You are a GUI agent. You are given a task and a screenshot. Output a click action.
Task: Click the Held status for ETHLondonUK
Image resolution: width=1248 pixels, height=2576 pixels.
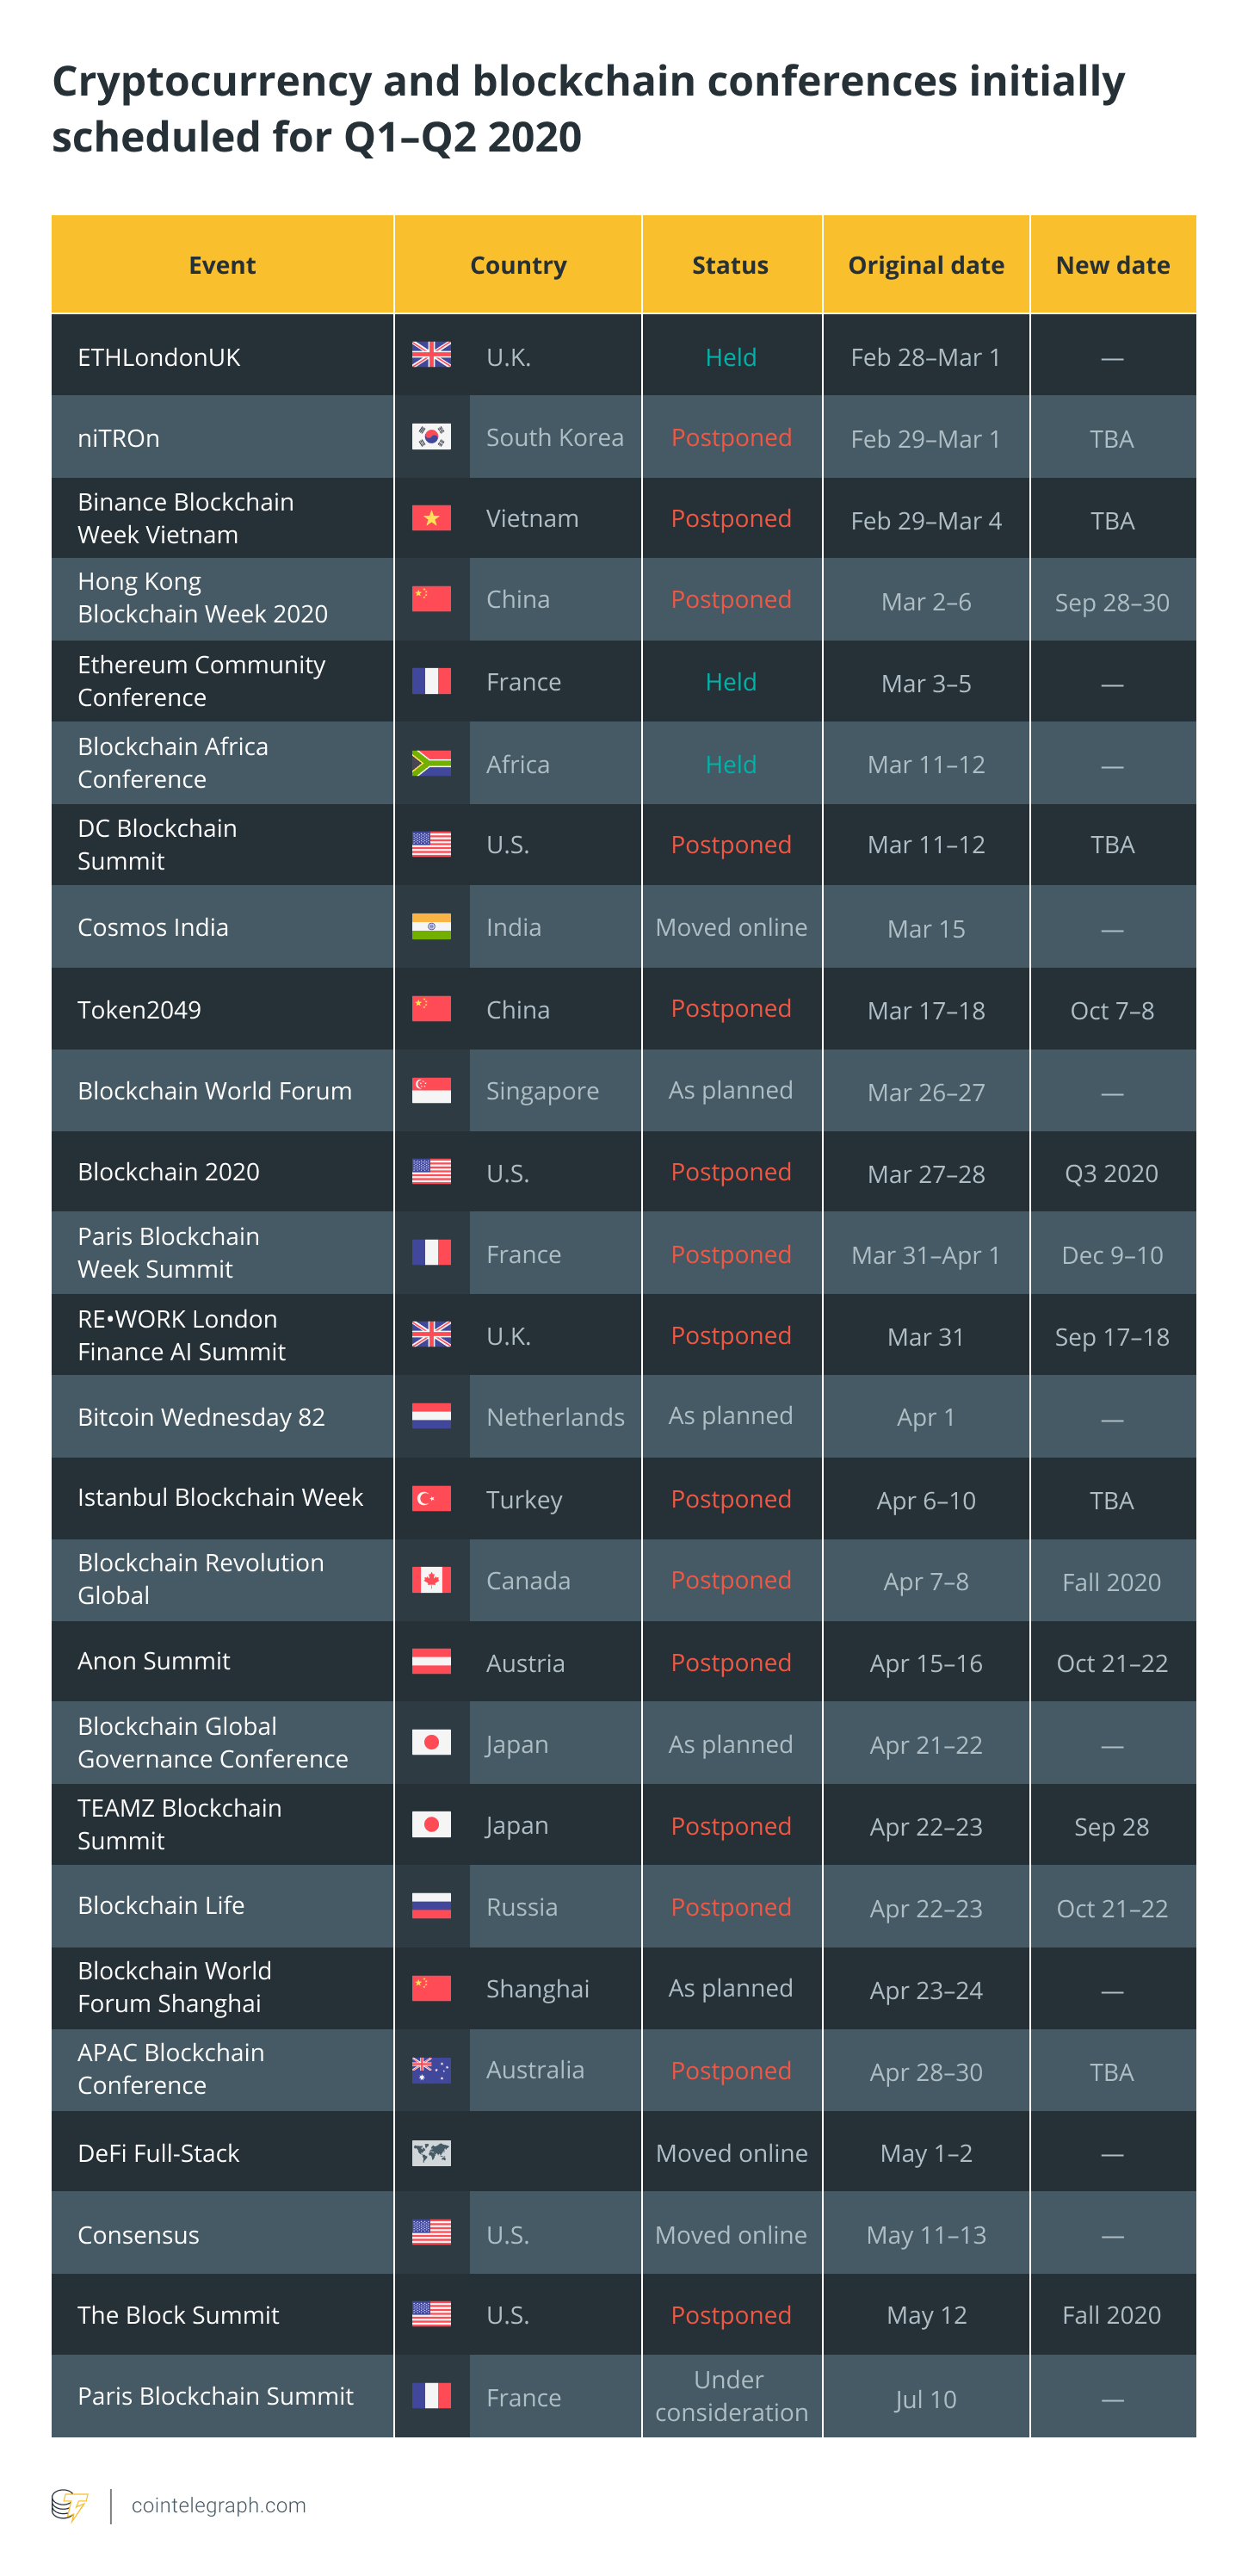(x=731, y=357)
